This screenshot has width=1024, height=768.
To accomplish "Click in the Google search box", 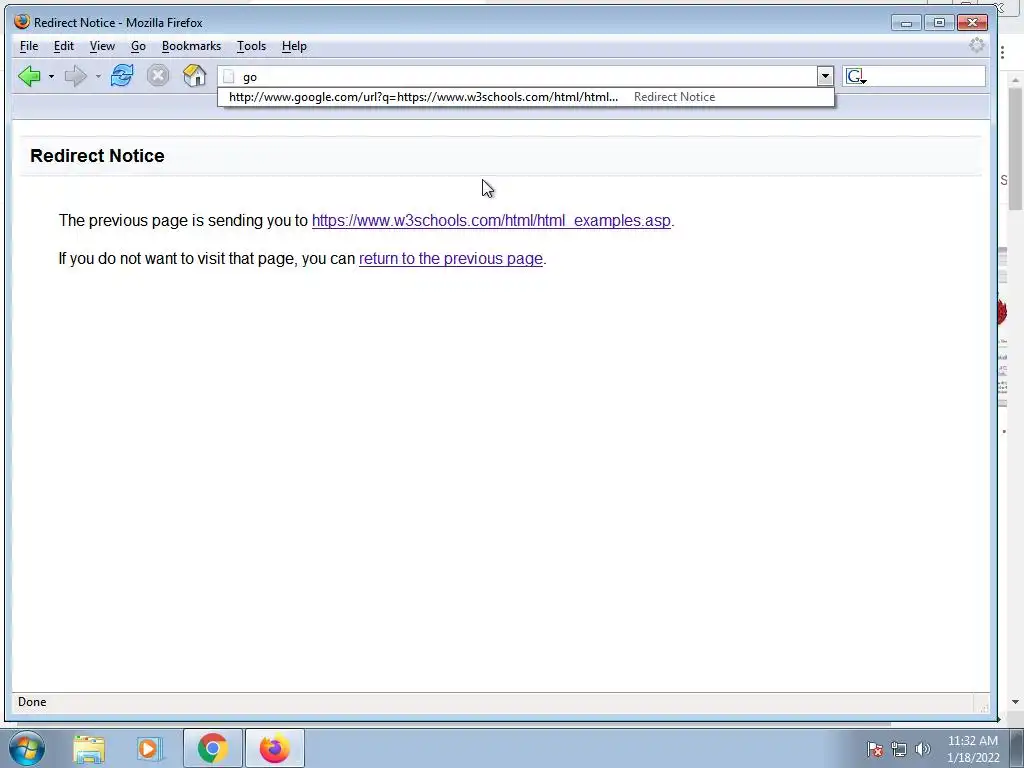I will 926,76.
